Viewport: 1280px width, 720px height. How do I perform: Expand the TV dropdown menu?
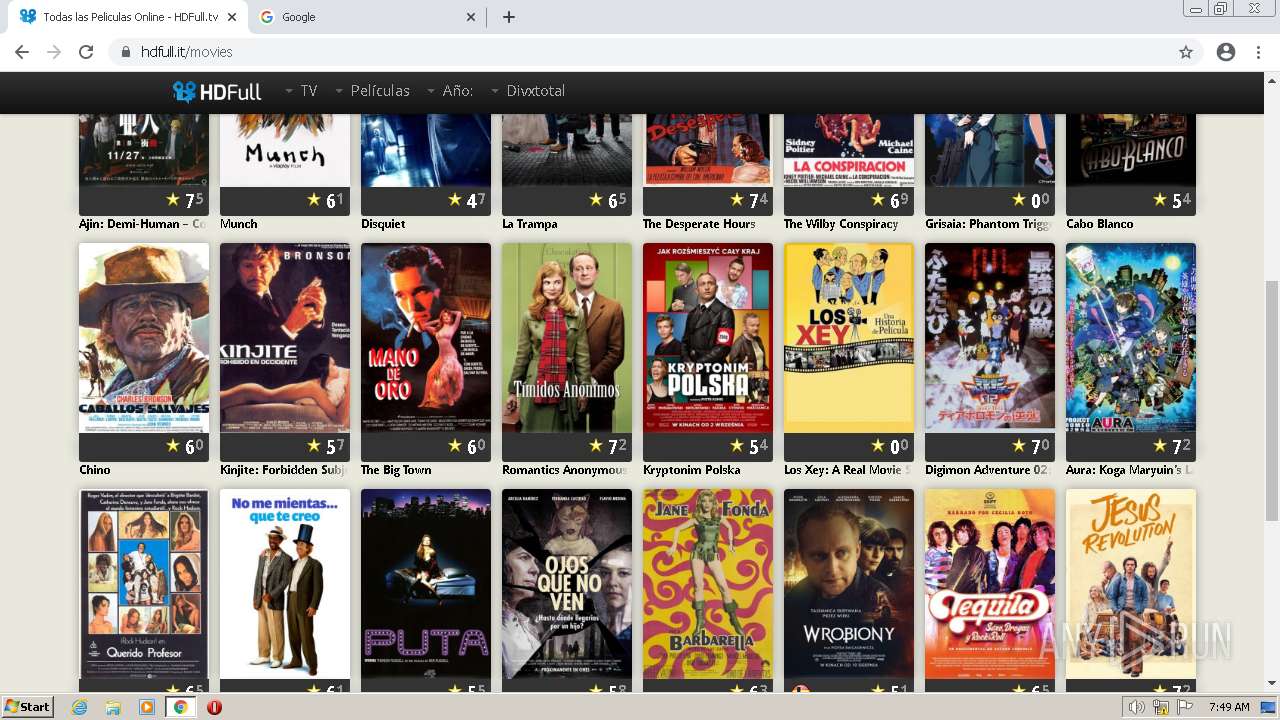pyautogui.click(x=301, y=91)
